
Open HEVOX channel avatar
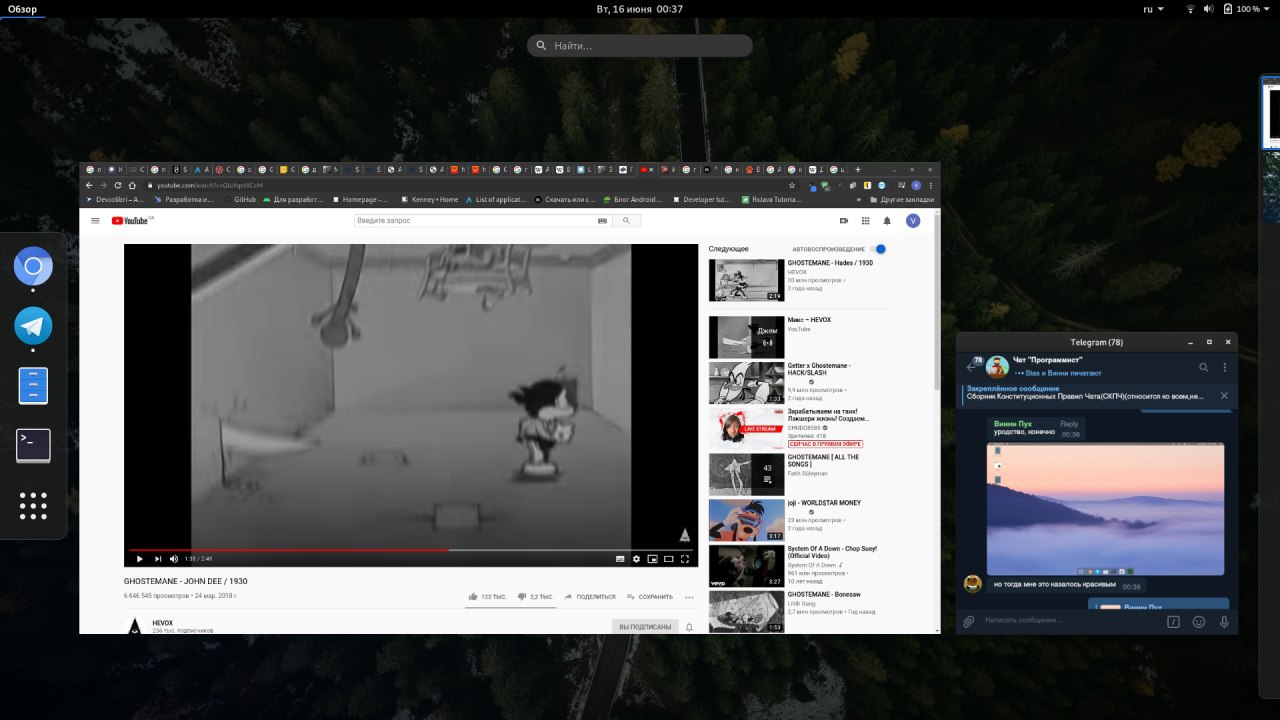(x=134, y=626)
